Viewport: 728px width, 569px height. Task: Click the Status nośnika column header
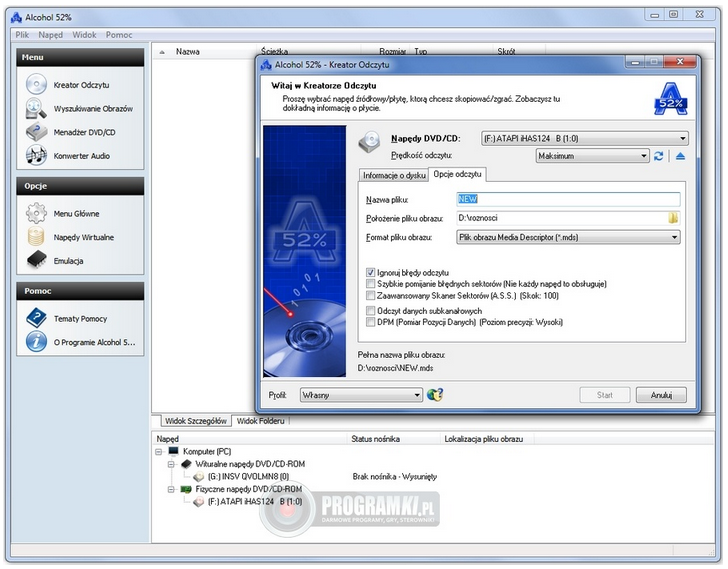coord(394,439)
